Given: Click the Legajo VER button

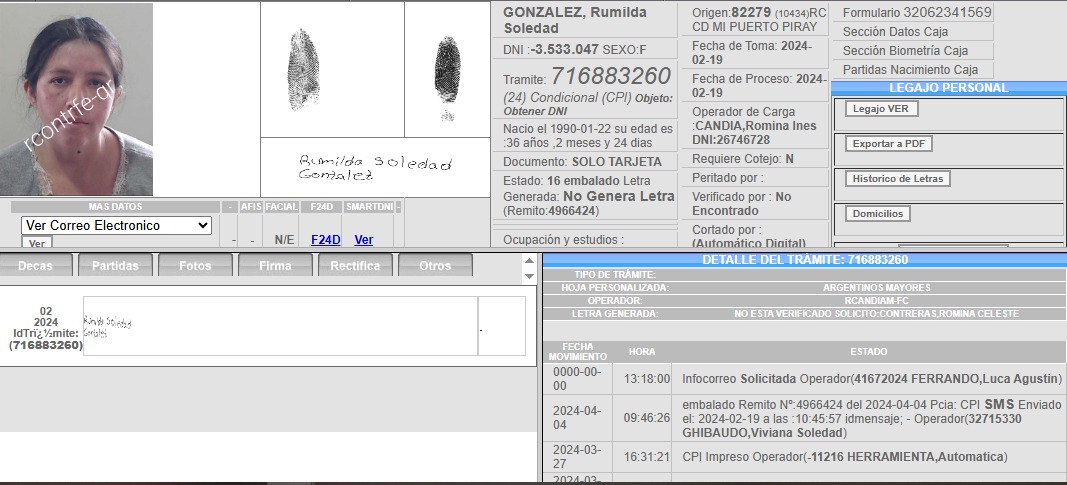Looking at the screenshot, I should point(881,109).
